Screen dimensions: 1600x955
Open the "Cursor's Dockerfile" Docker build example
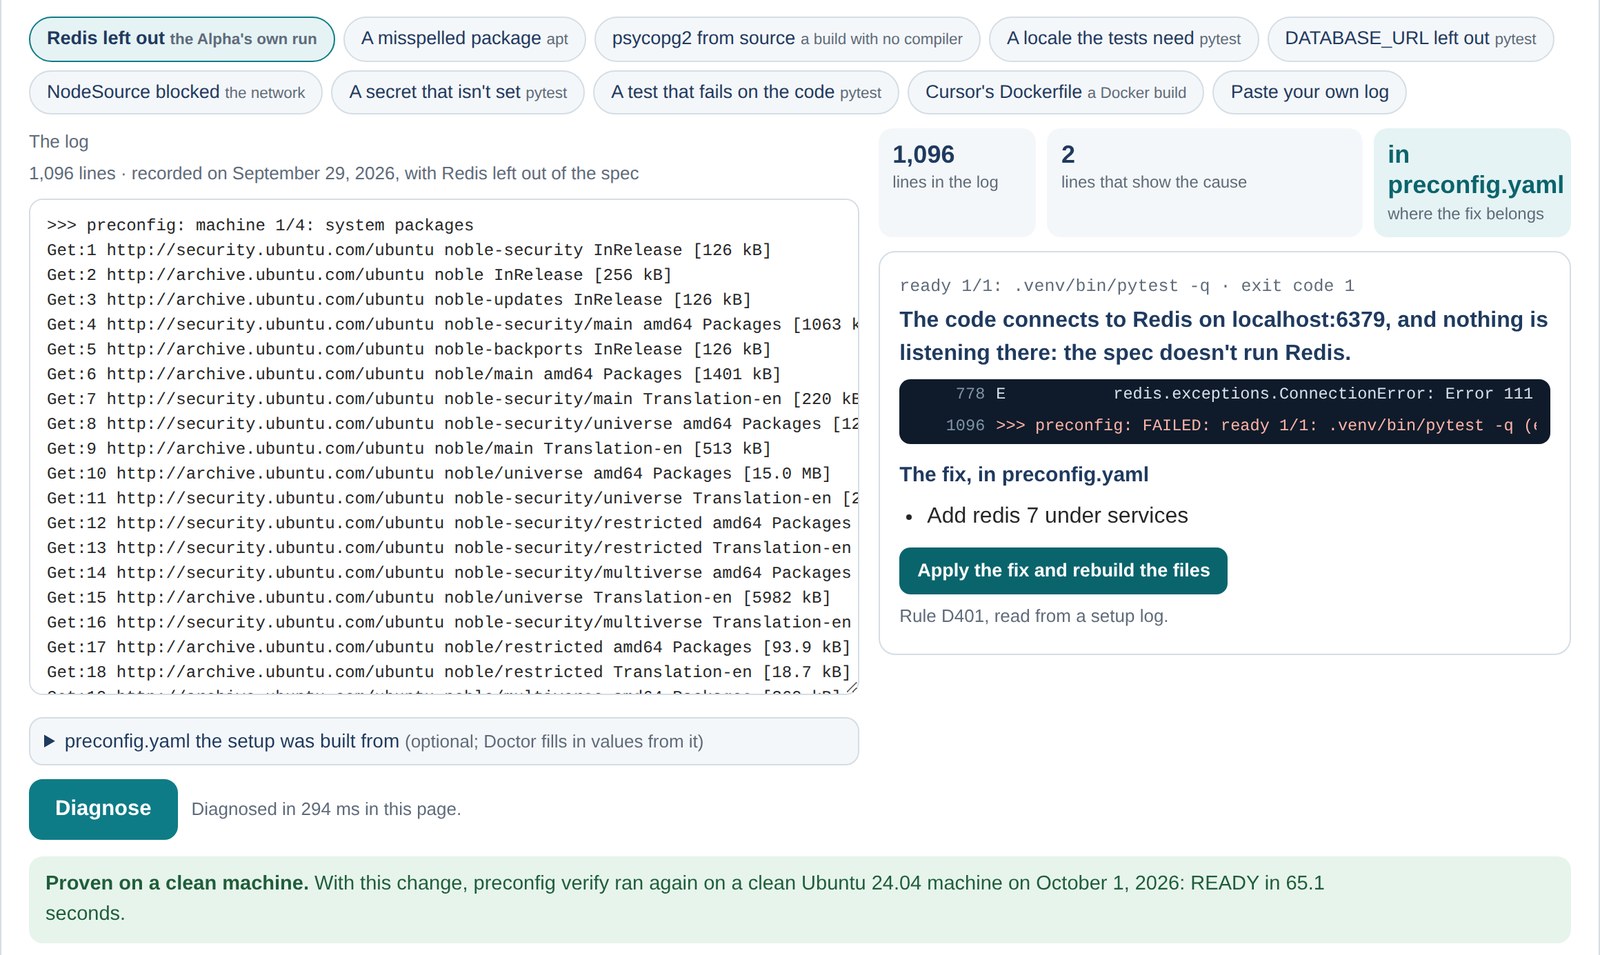pyautogui.click(x=1056, y=92)
